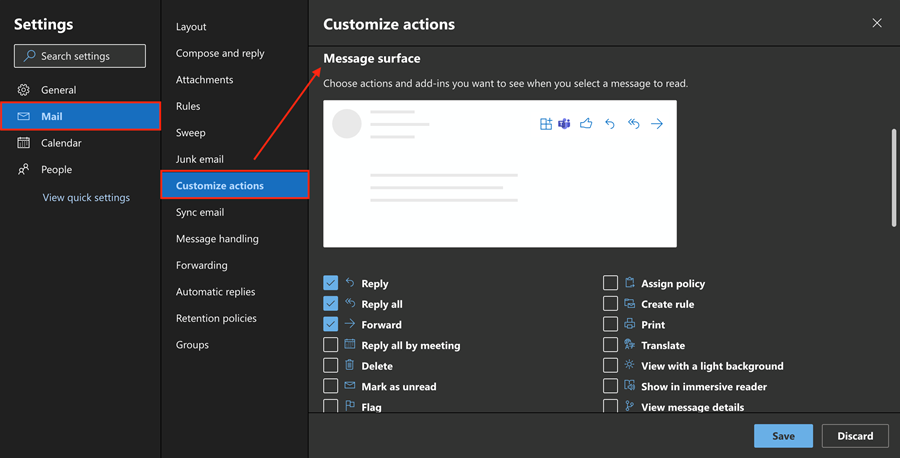900x458 pixels.
Task: Click the immersive reader icon
Action: click(x=630, y=386)
